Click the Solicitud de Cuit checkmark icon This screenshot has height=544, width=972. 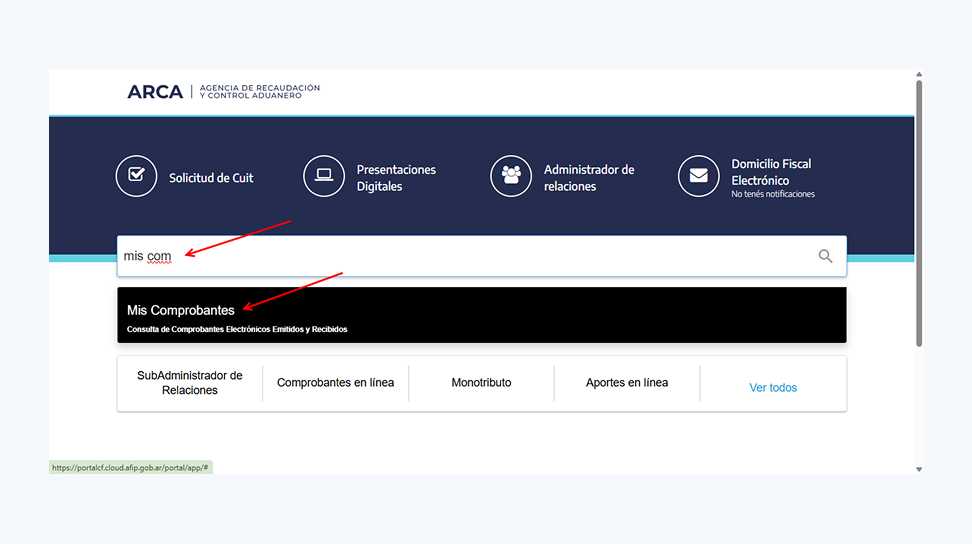coord(136,176)
